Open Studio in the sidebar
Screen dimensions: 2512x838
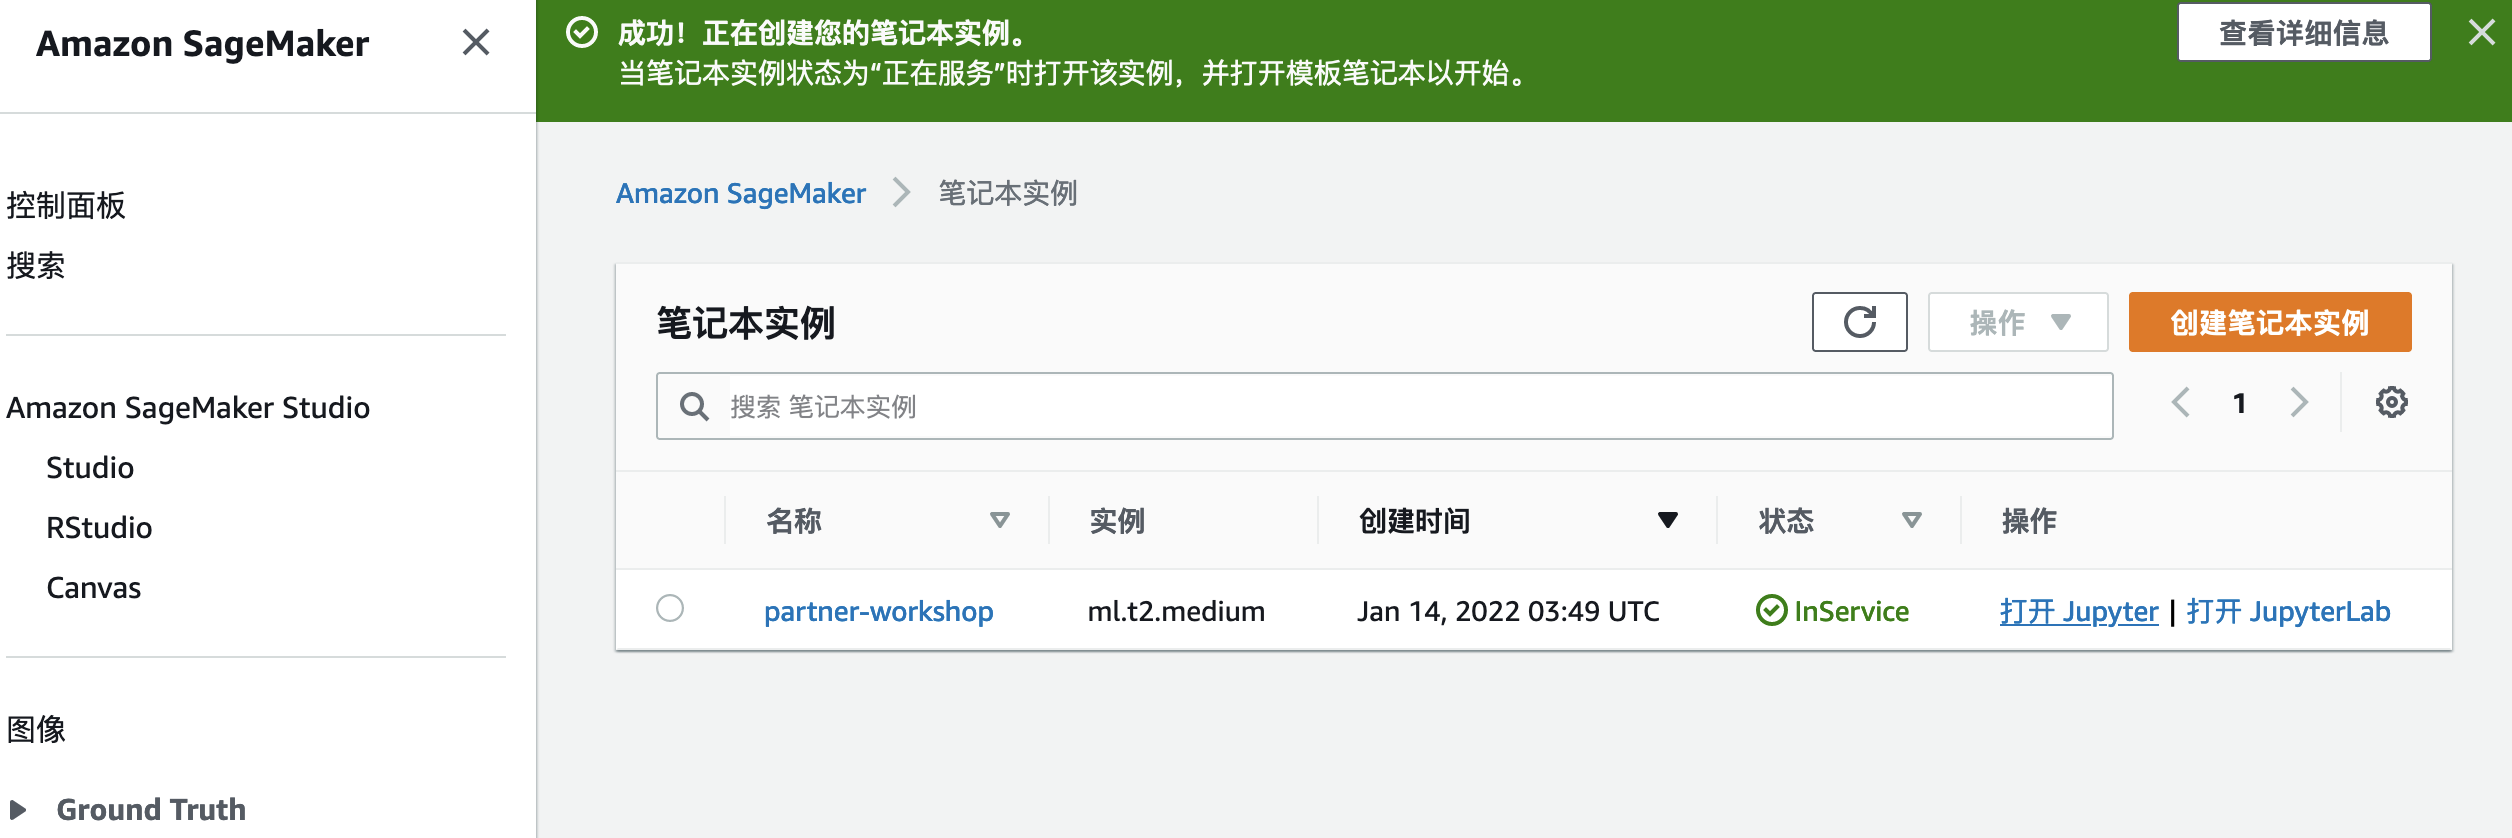coord(90,467)
